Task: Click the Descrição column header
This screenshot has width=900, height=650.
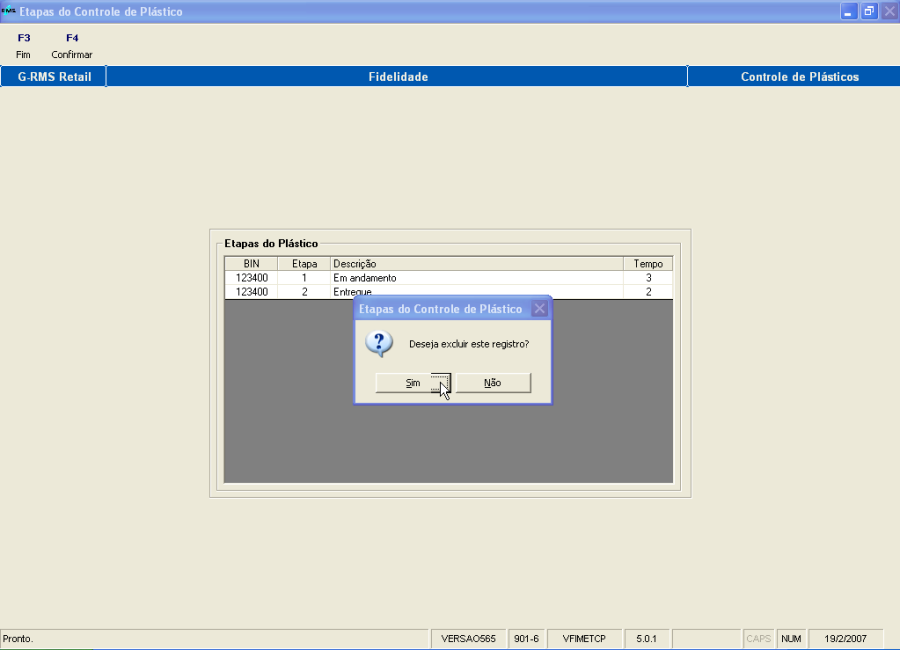Action: coord(477,264)
